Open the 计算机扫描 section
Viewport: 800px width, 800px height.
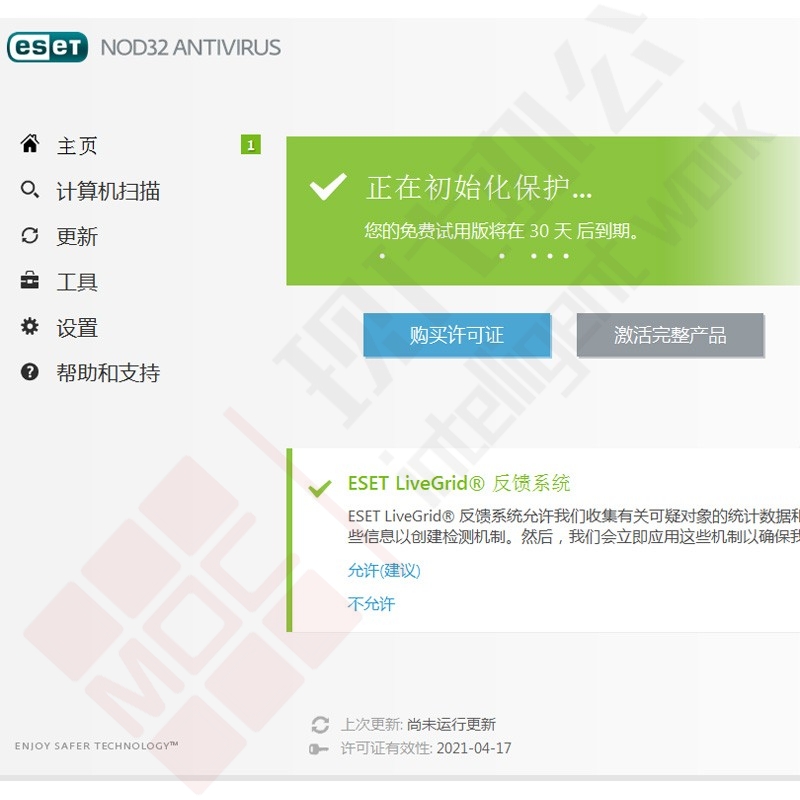pos(108,191)
